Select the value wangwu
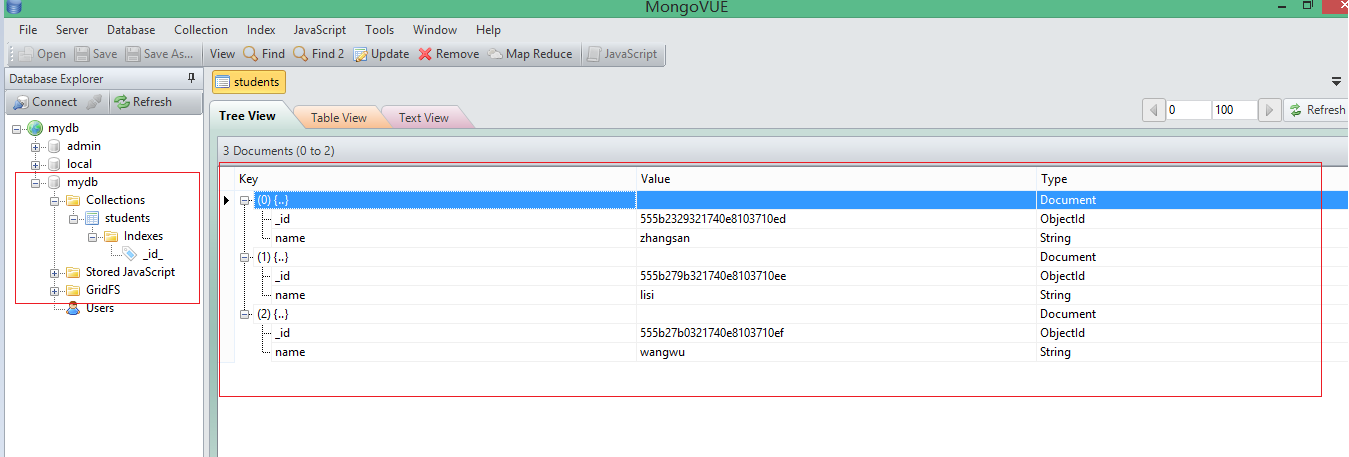Image resolution: width=1349 pixels, height=457 pixels. pos(661,352)
